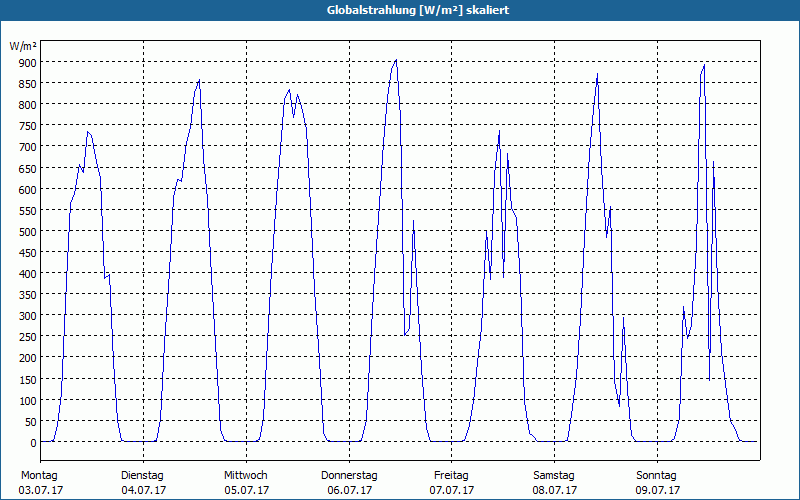This screenshot has width=800, height=500.
Task: Click Sunday's curve peak near 890
Action: 704,65
